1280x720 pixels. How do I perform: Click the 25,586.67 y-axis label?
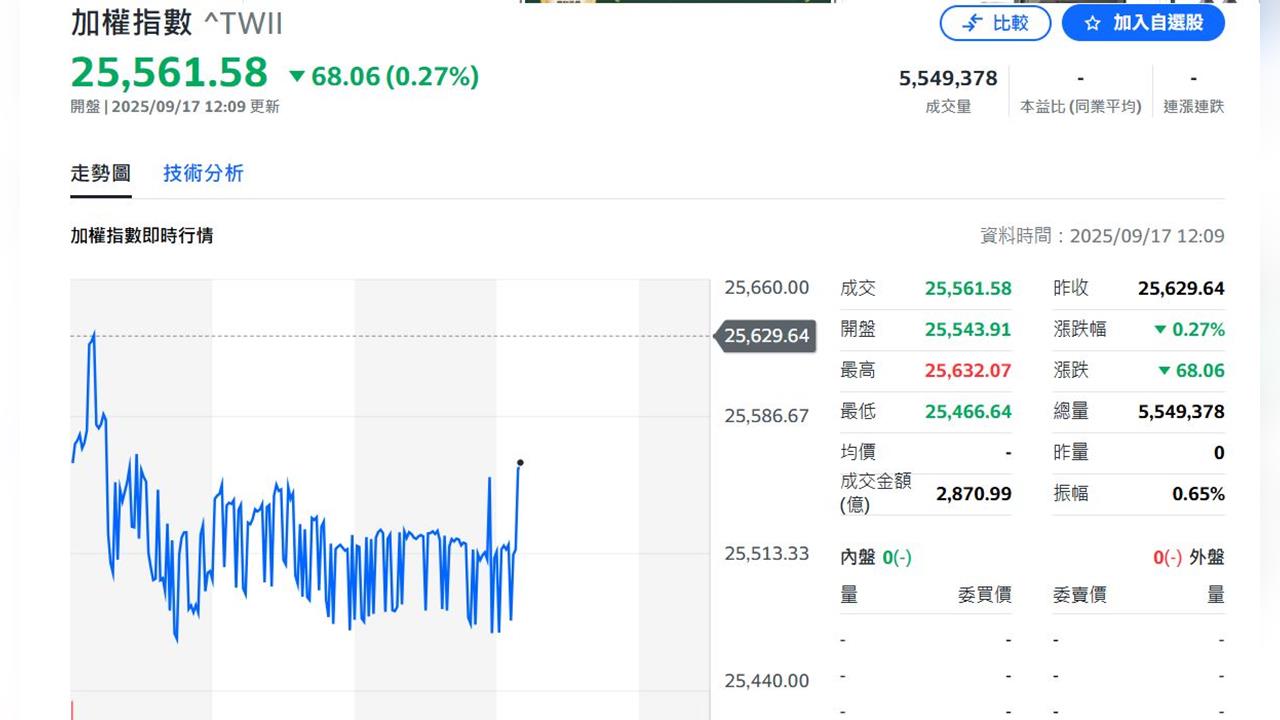(x=767, y=415)
